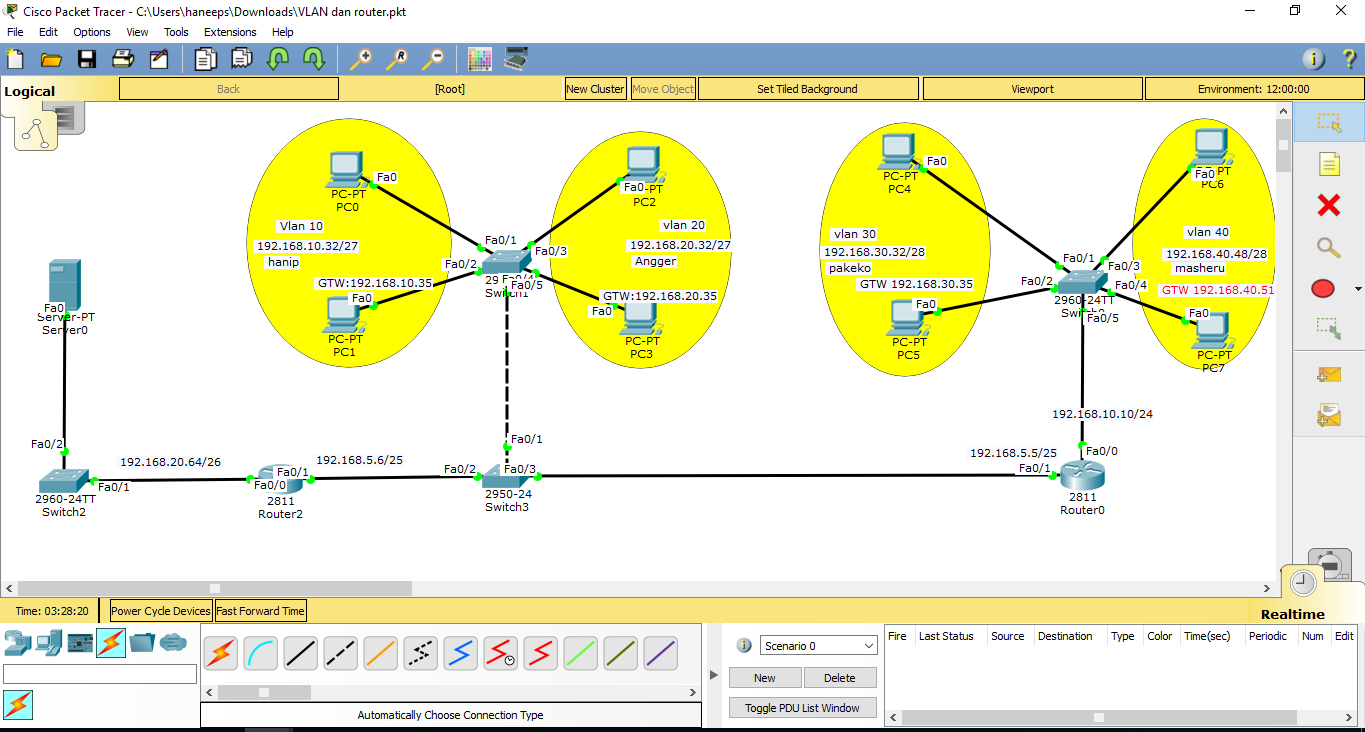
Task: Open the Options menu
Action: 91,31
